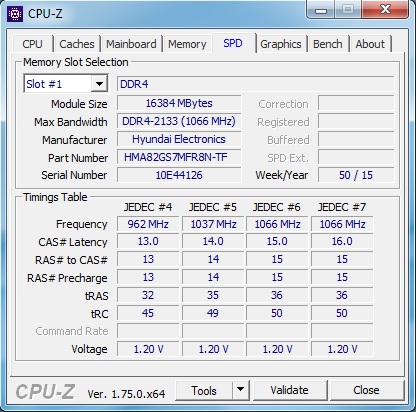Viewport: 416px width, 412px height.
Task: Click the empty Buffered field
Action: (x=356, y=139)
